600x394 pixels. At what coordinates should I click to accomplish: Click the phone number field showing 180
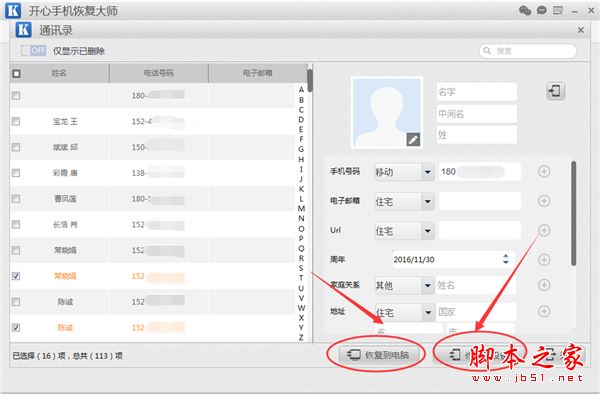coord(480,171)
